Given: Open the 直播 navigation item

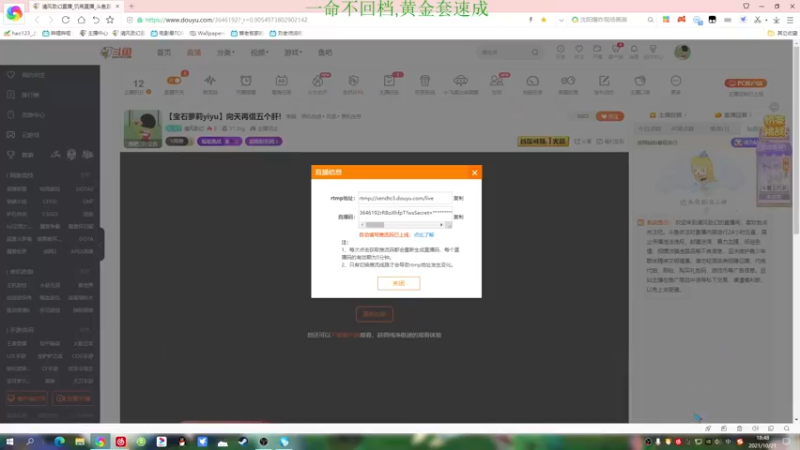Looking at the screenshot, I should click(194, 53).
